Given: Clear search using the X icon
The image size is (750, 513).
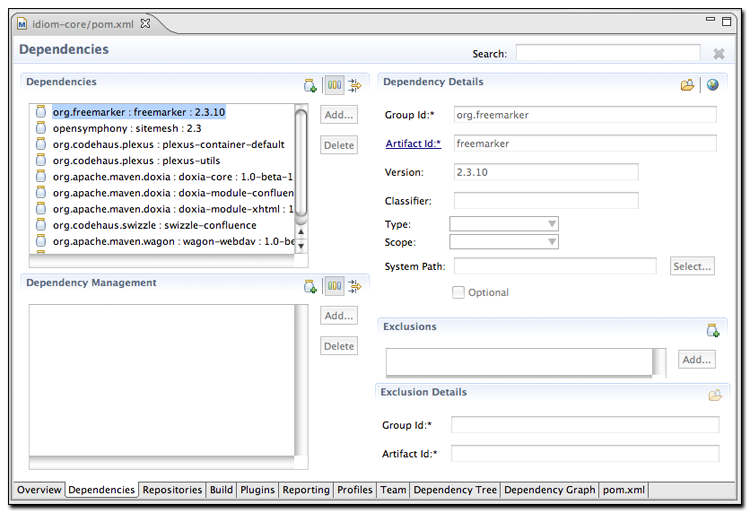Looking at the screenshot, I should click(718, 54).
